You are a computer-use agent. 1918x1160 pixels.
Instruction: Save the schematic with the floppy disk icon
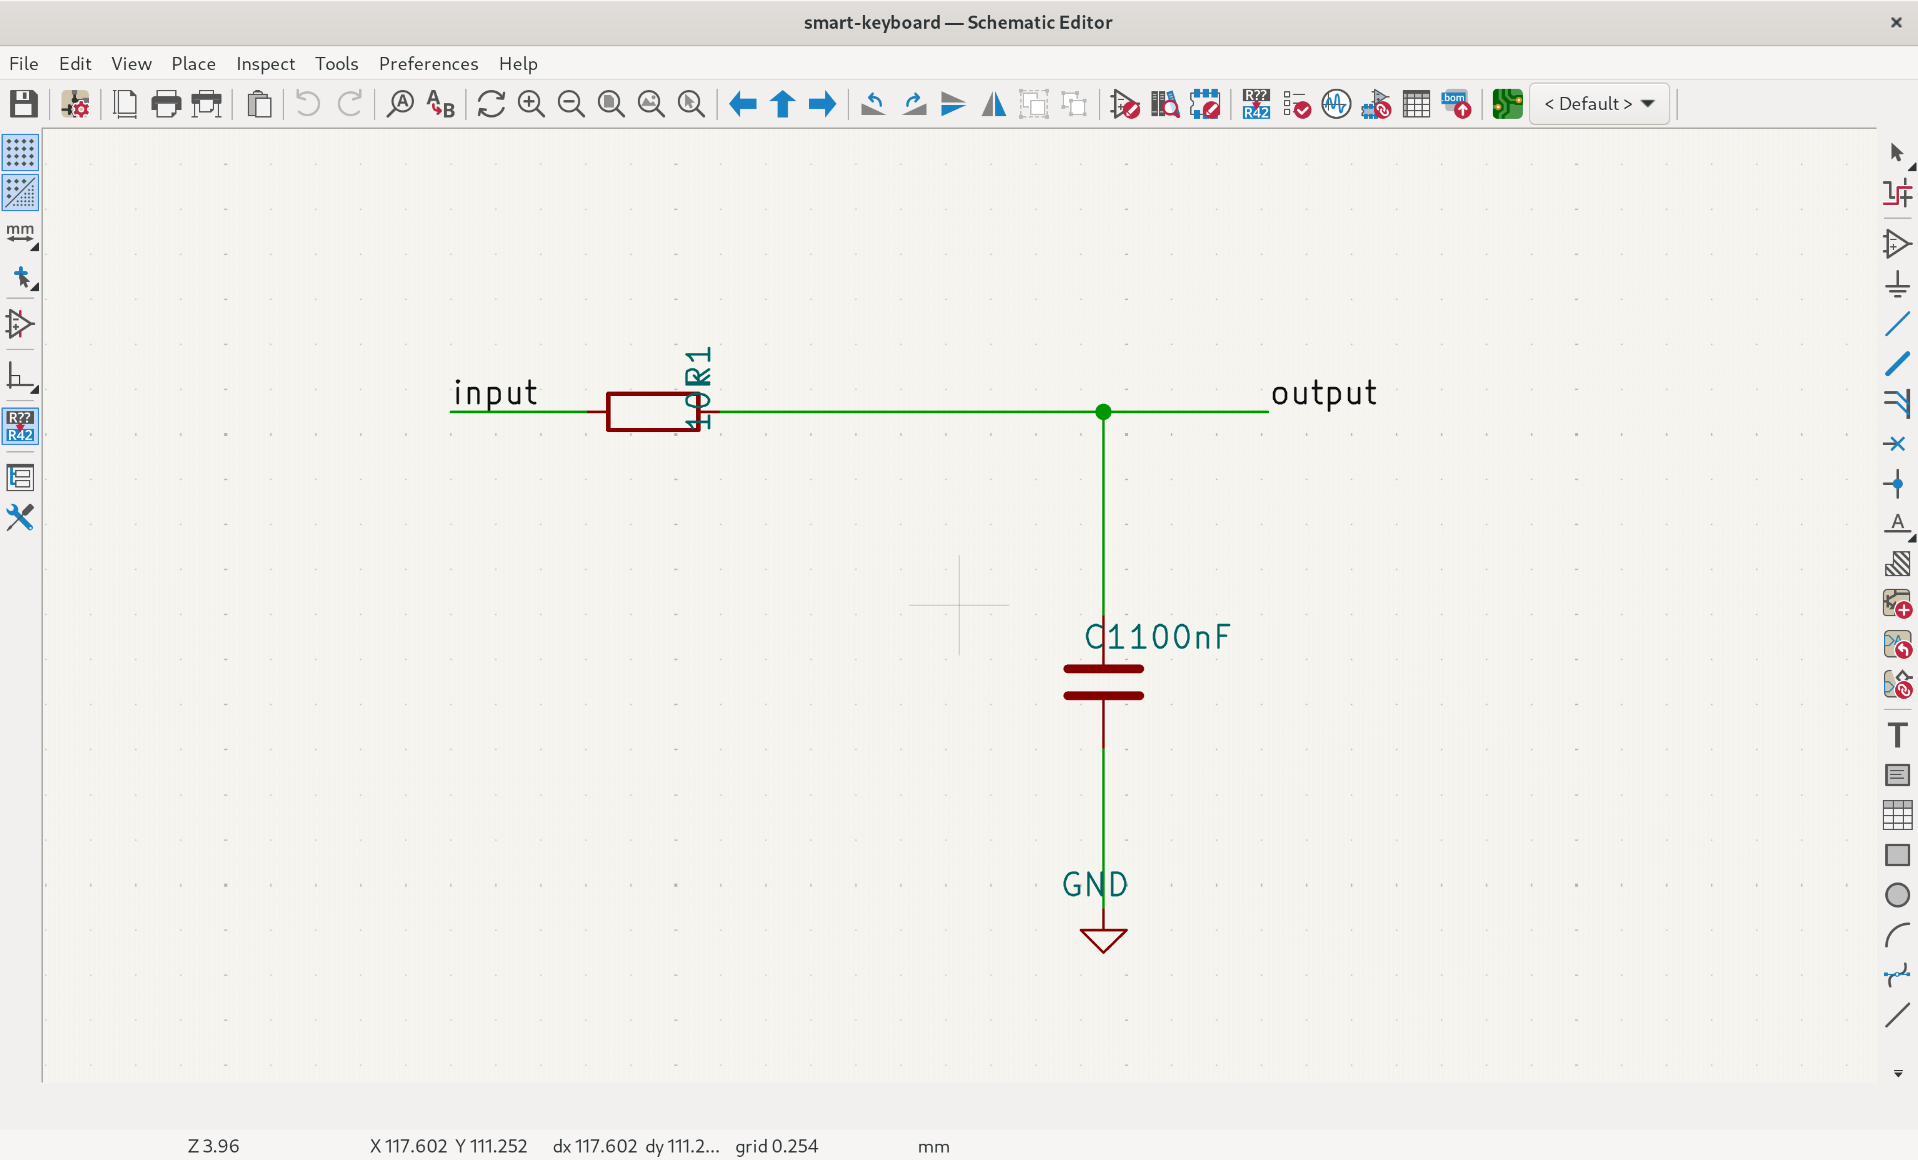point(23,104)
